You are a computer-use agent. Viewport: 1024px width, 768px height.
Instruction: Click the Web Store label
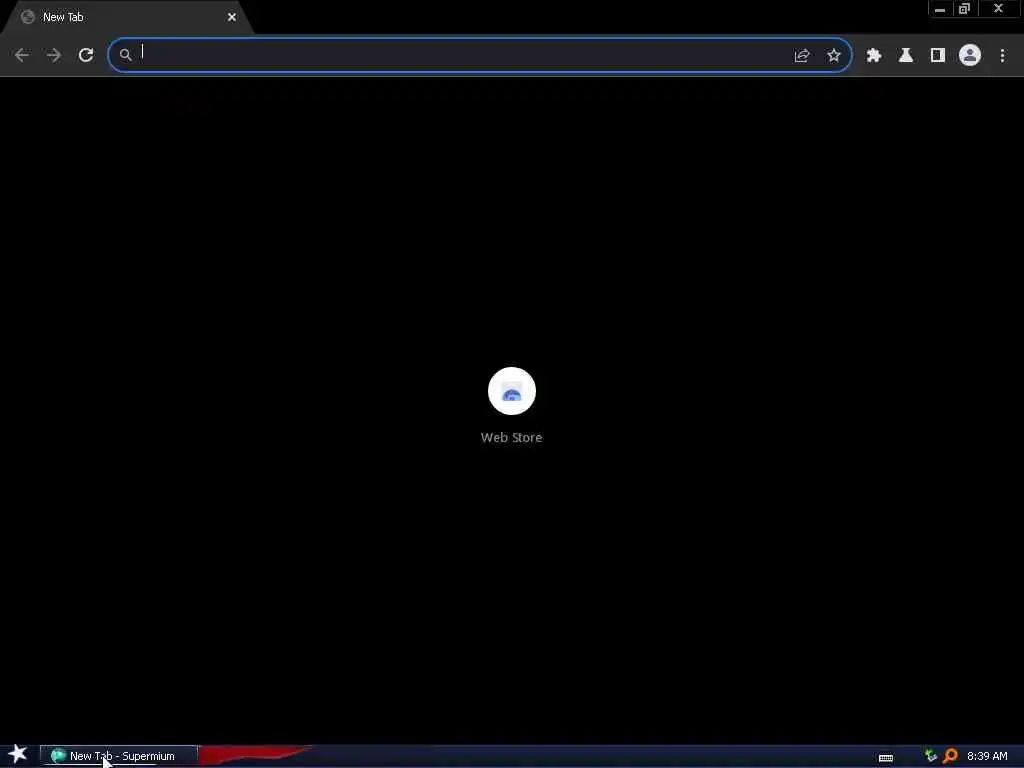[x=511, y=438]
